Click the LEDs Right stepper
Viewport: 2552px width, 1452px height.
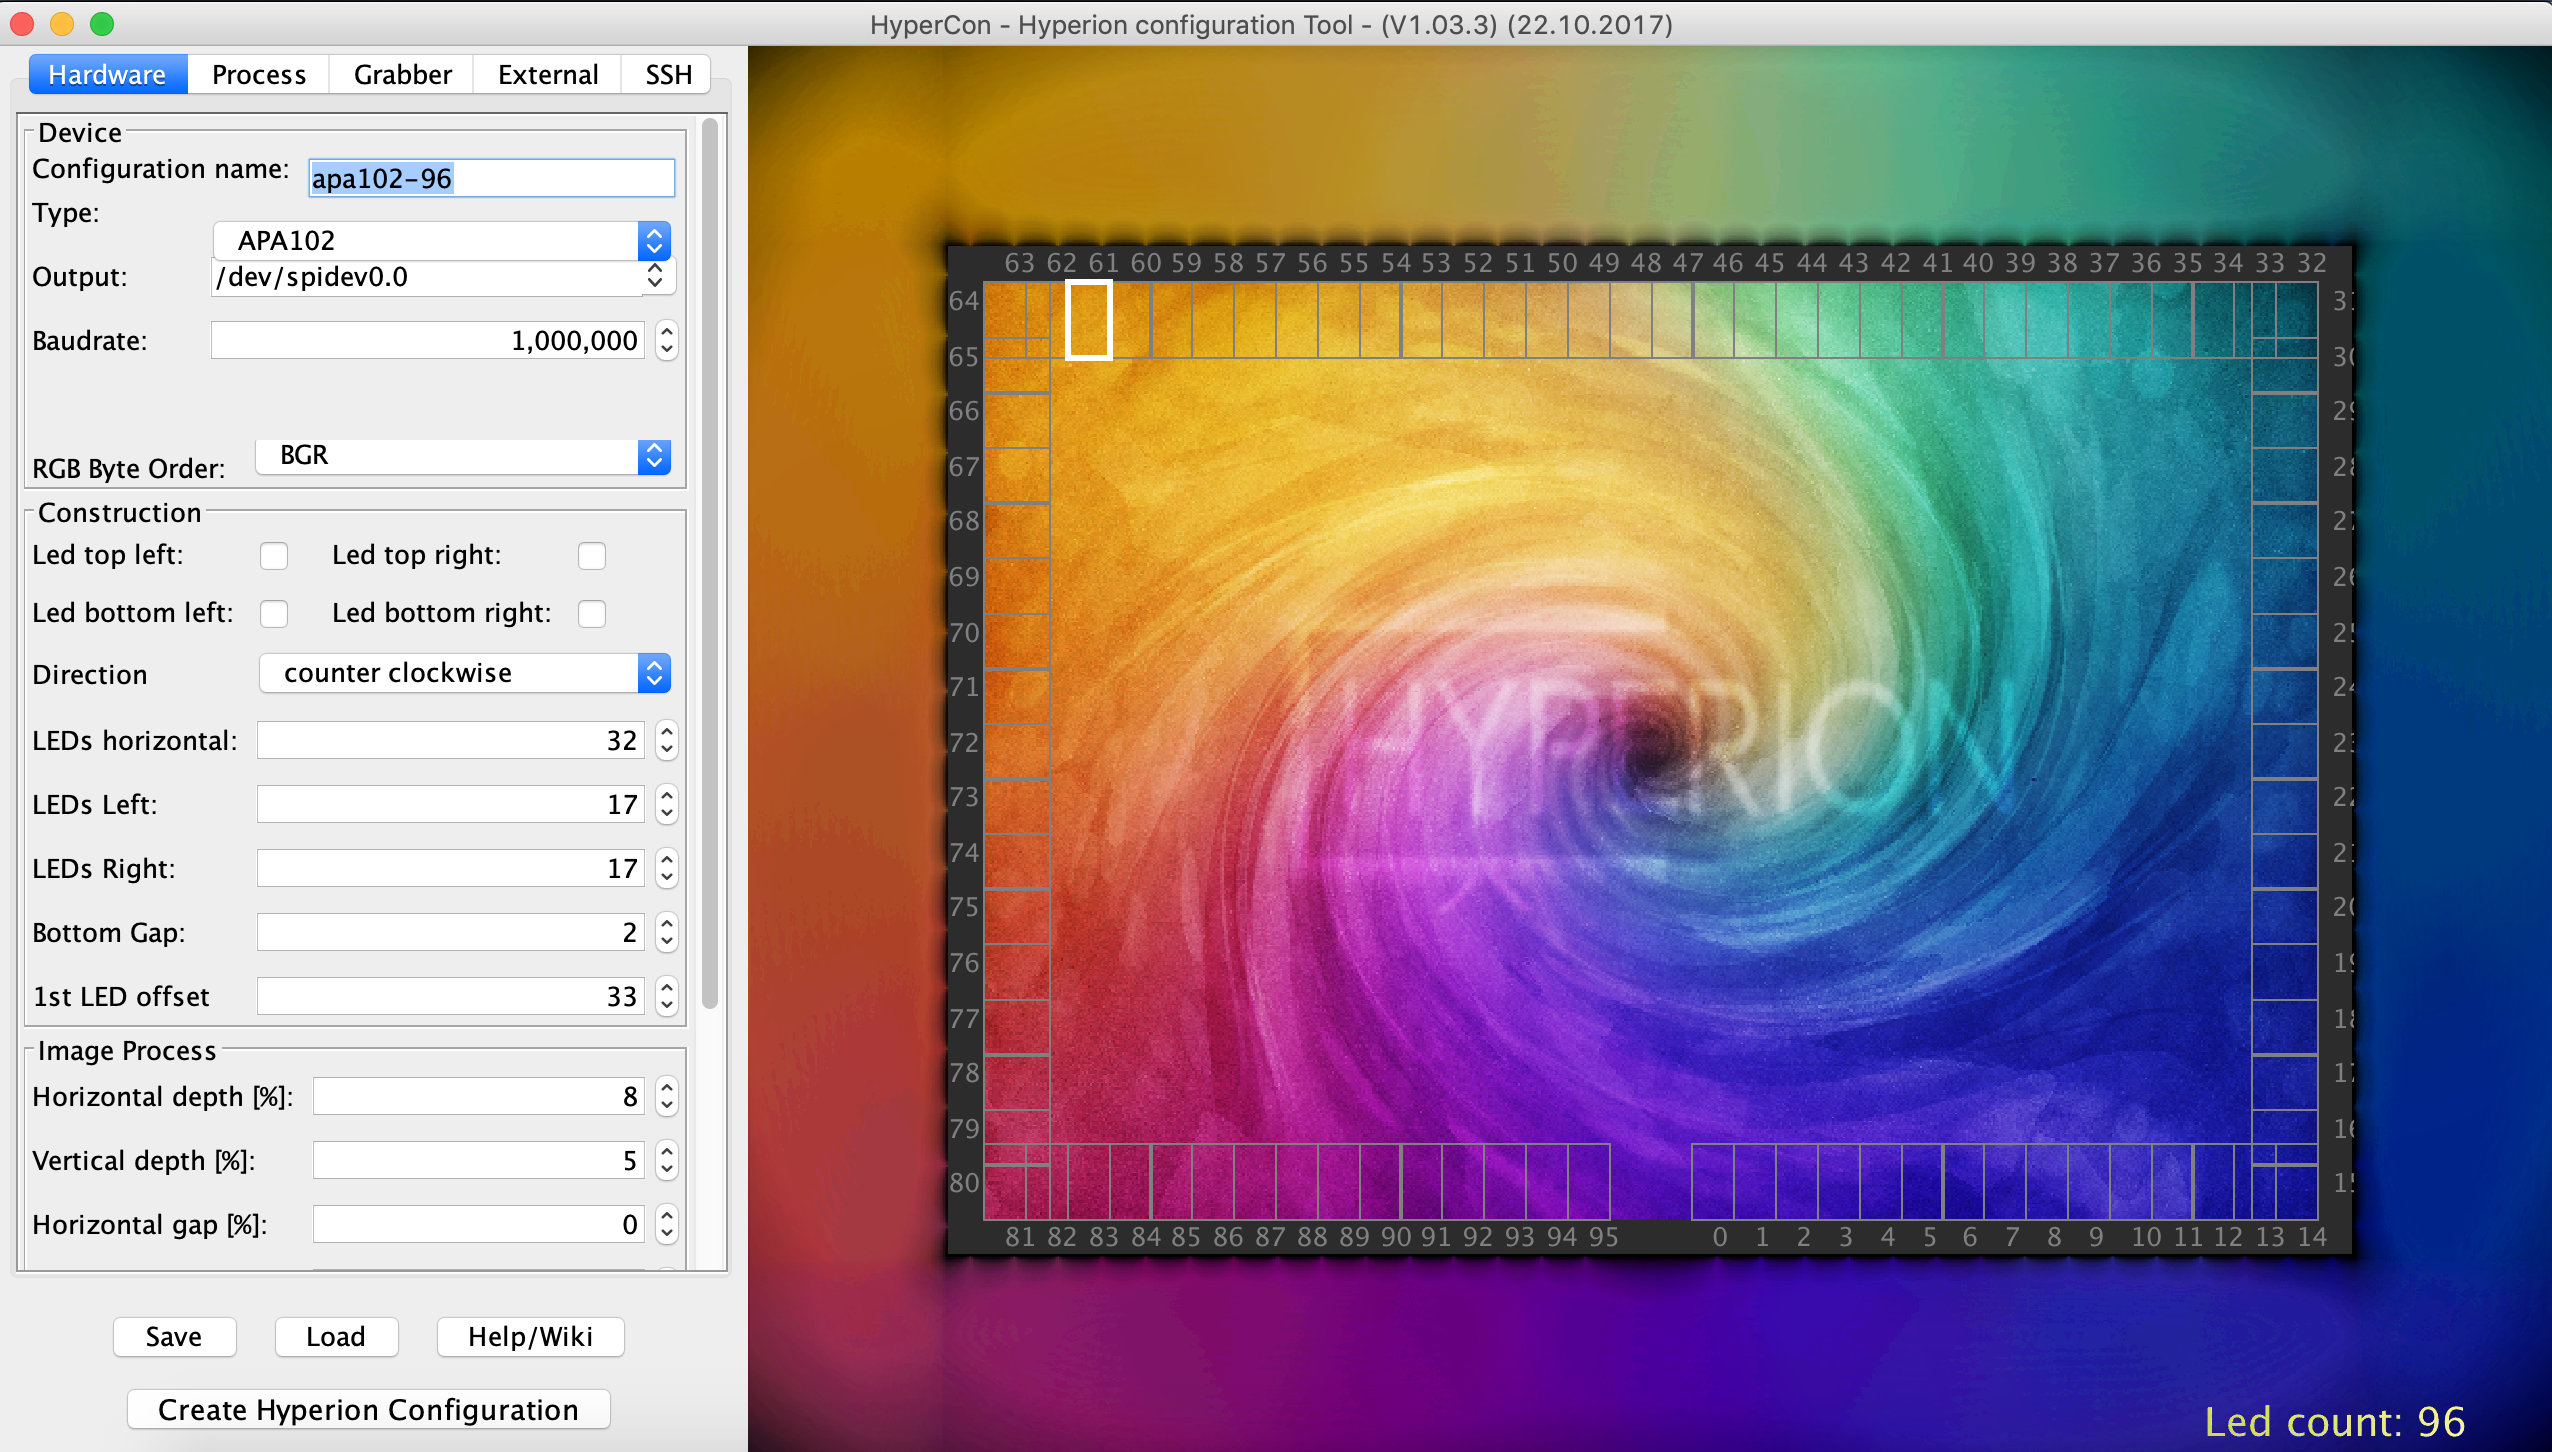[x=667, y=868]
